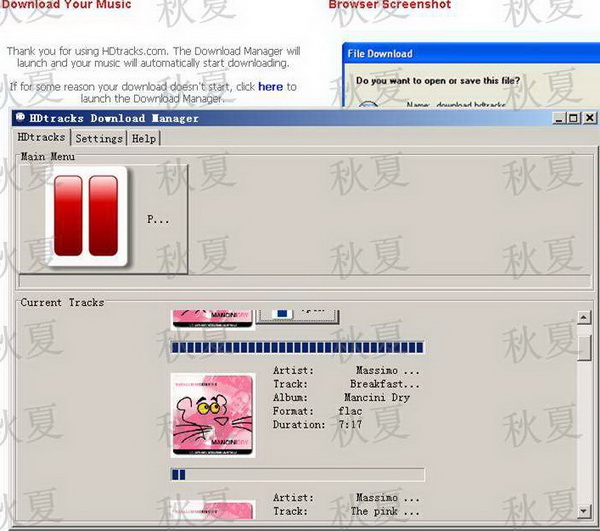Click the 'Mancini Dry' album text
This screenshot has height=531, width=600.
tap(377, 397)
